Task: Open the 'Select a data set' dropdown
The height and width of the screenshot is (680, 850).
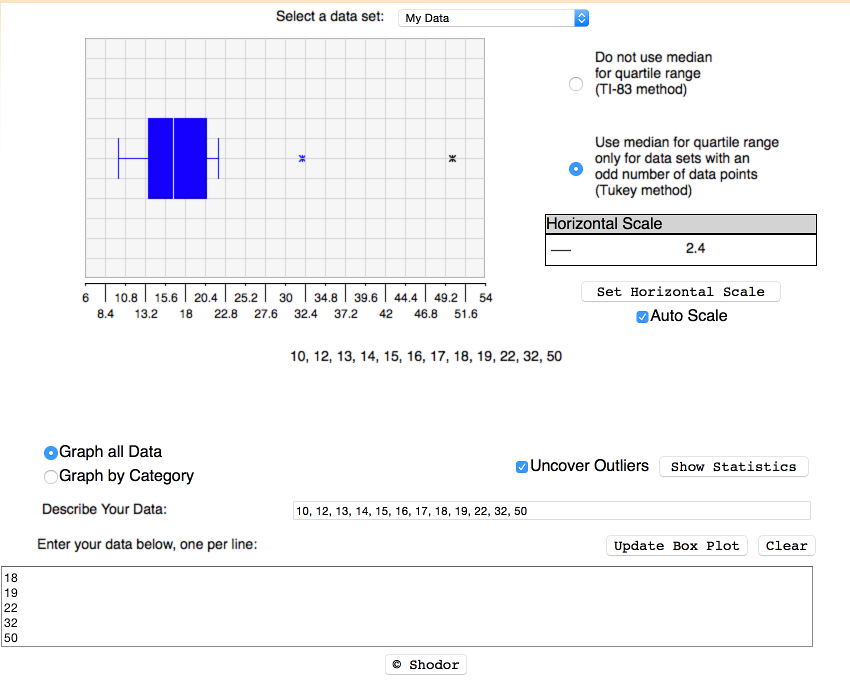Action: [x=493, y=18]
